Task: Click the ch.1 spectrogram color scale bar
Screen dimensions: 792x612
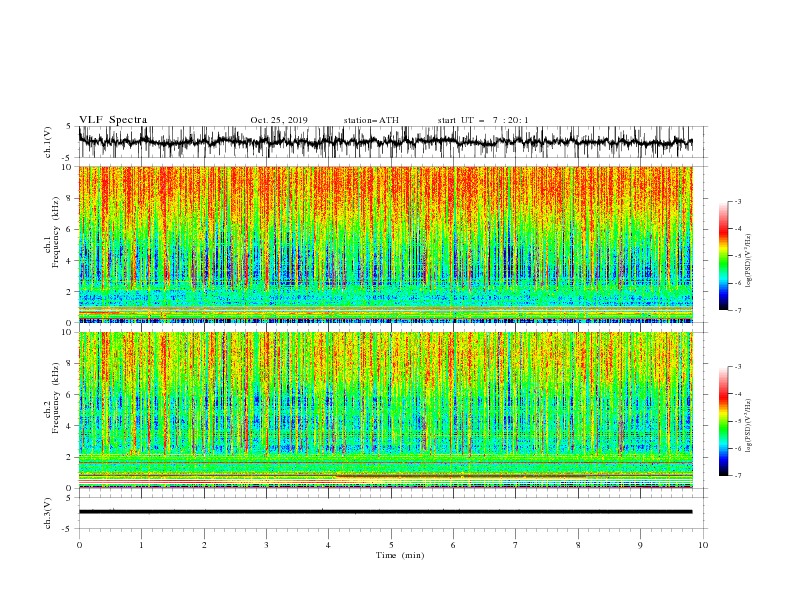Action: (723, 256)
